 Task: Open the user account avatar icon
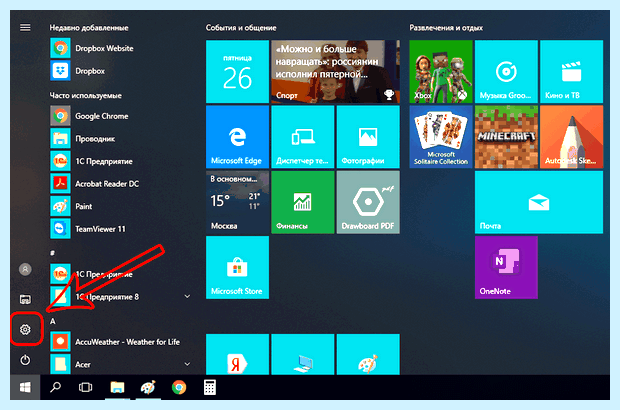[x=25, y=269]
